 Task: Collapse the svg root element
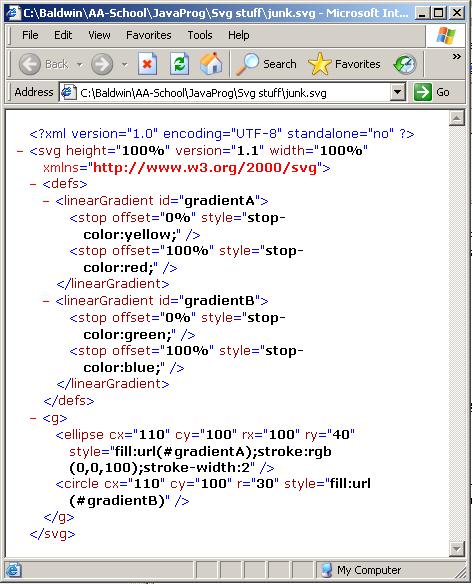tap(20, 151)
